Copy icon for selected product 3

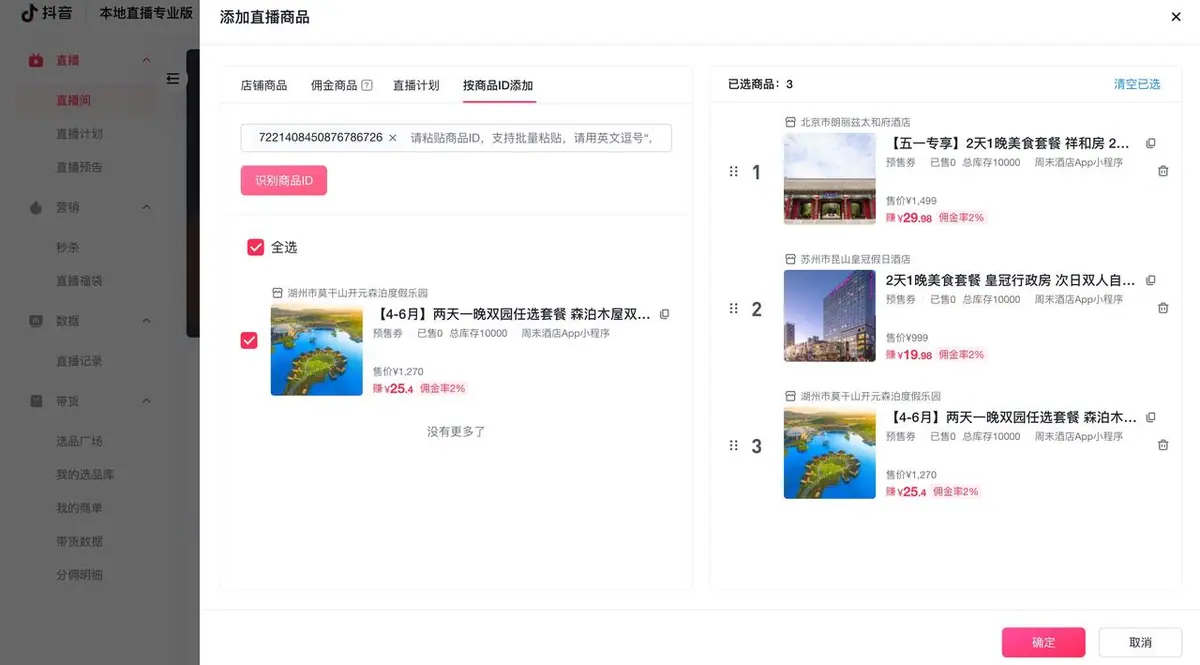tap(1150, 417)
